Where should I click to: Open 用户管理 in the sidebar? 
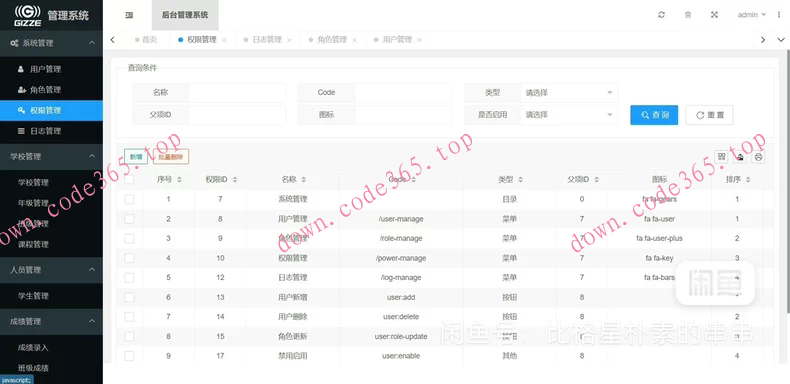coord(51,69)
